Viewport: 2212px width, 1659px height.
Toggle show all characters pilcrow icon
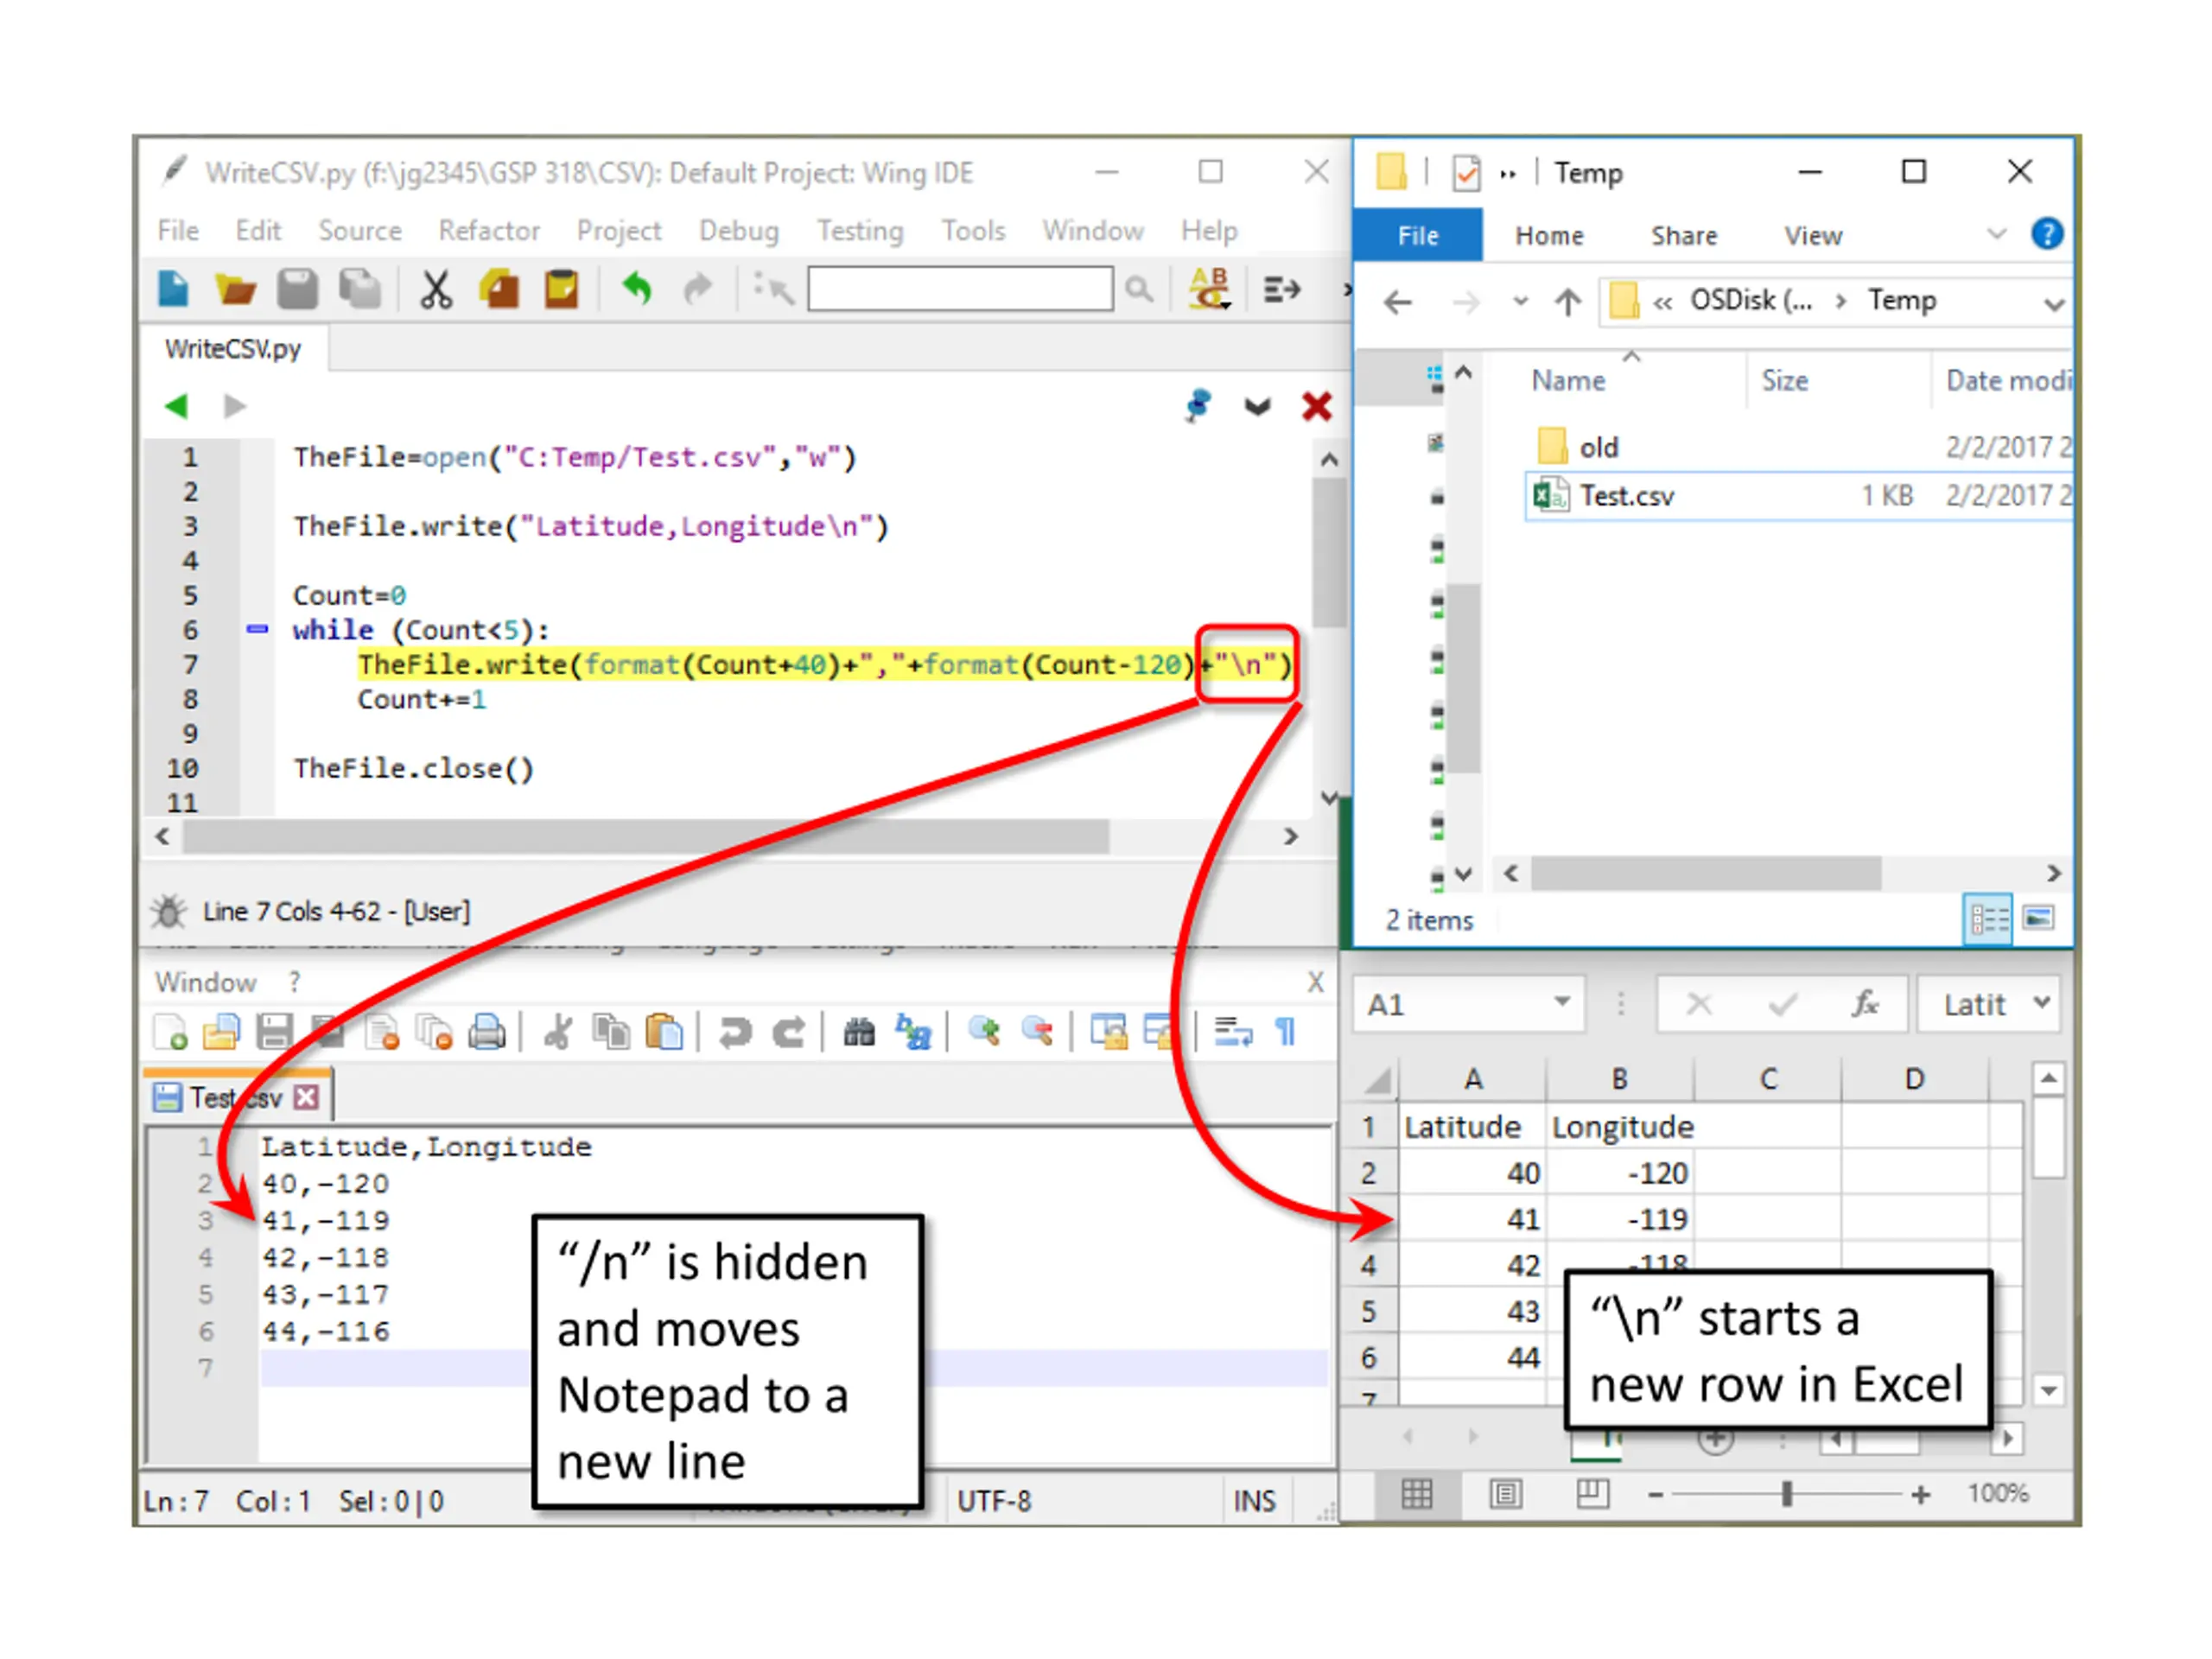pos(1286,1031)
